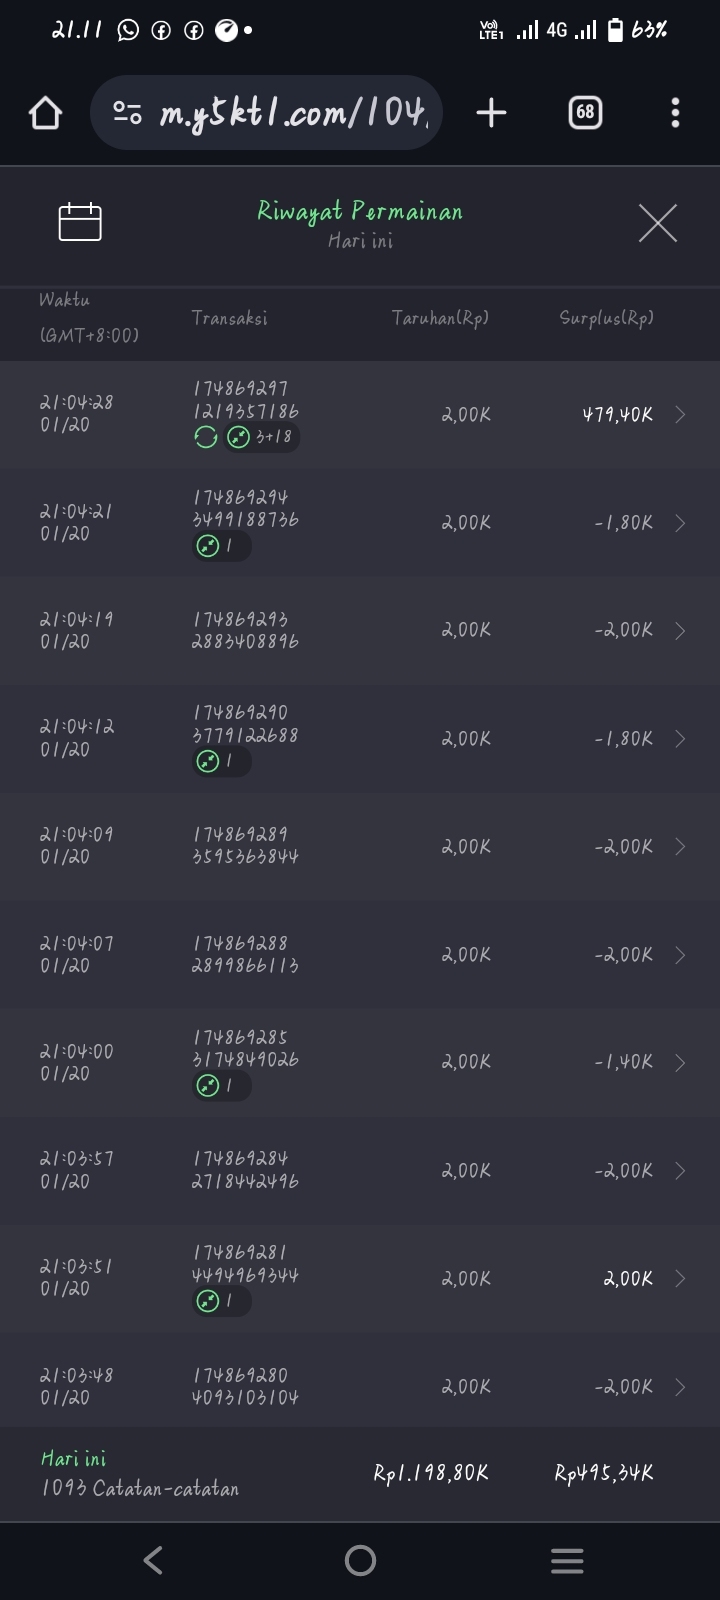Open new tab with plus icon
The image size is (720, 1600).
(x=491, y=113)
